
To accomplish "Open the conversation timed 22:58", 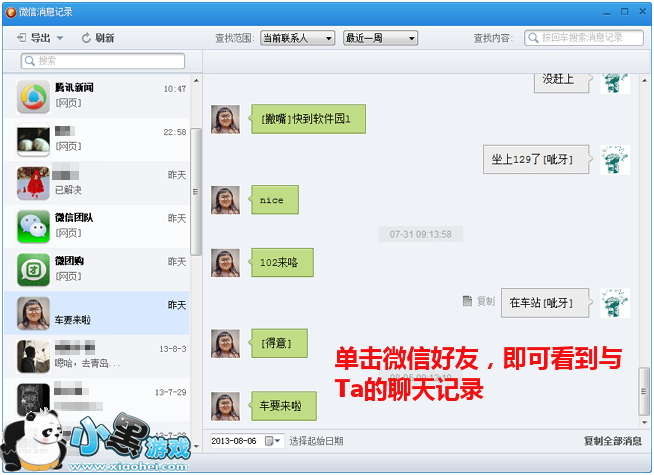I will (x=97, y=139).
